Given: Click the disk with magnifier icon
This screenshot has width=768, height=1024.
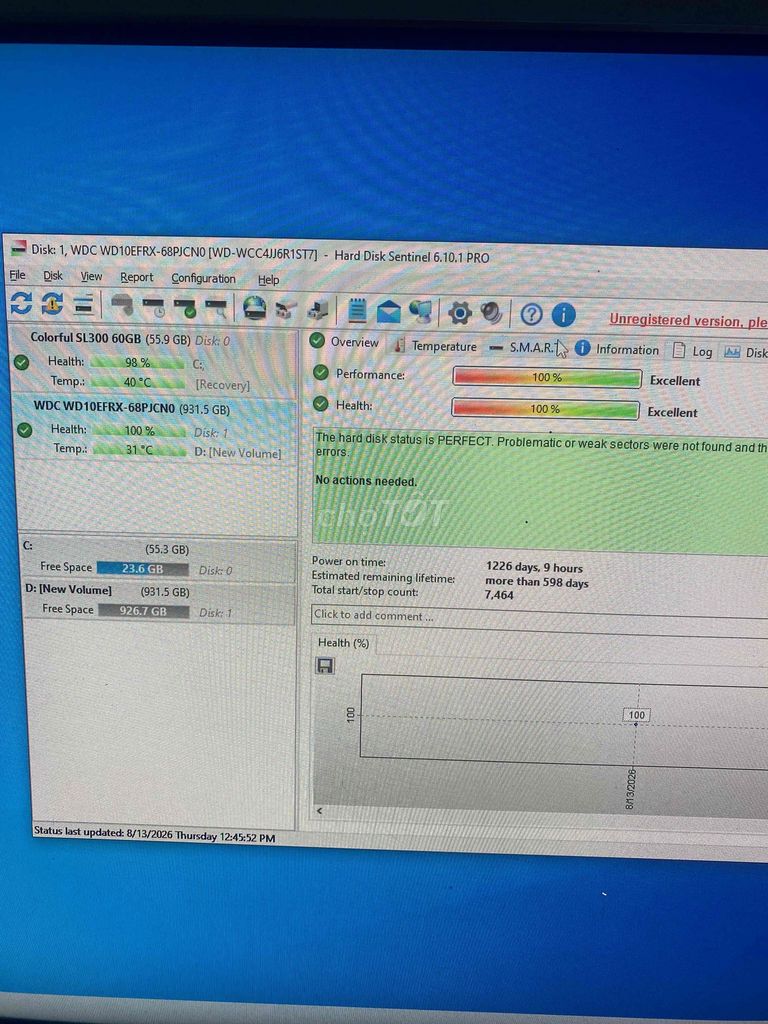Looking at the screenshot, I should click(216, 308).
